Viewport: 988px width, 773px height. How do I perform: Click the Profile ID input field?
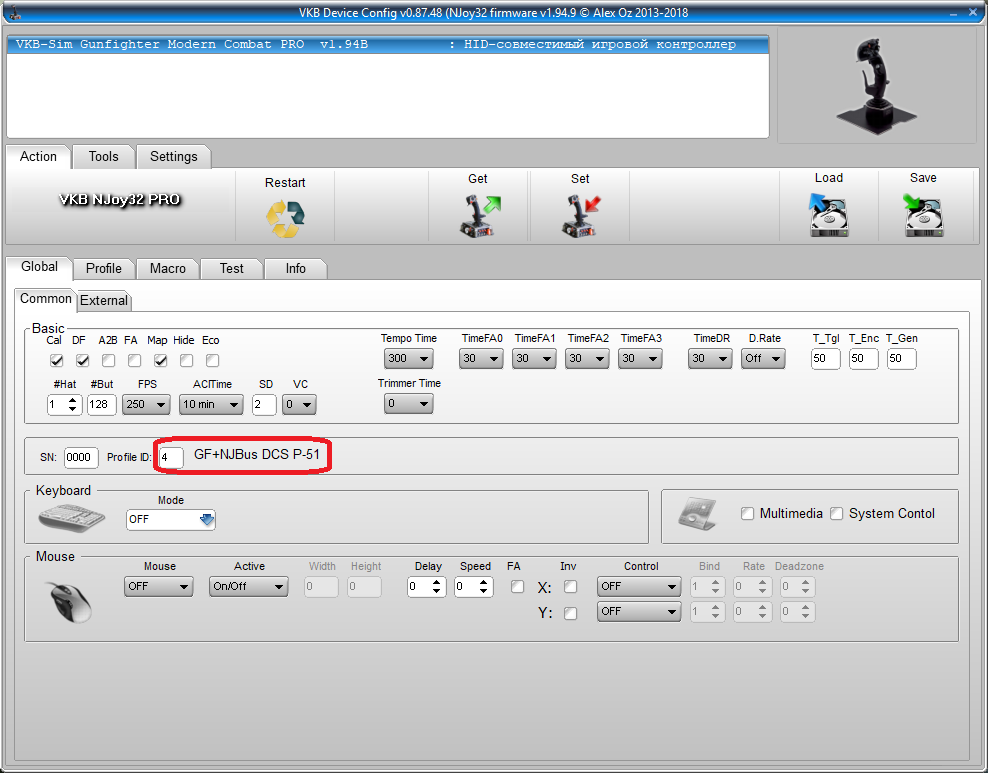(x=171, y=457)
